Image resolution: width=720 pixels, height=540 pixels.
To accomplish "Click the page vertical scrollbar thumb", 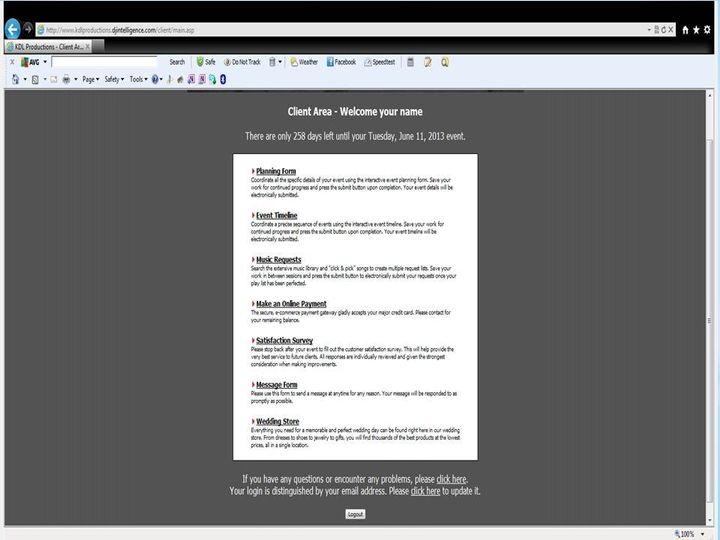I will [710, 321].
